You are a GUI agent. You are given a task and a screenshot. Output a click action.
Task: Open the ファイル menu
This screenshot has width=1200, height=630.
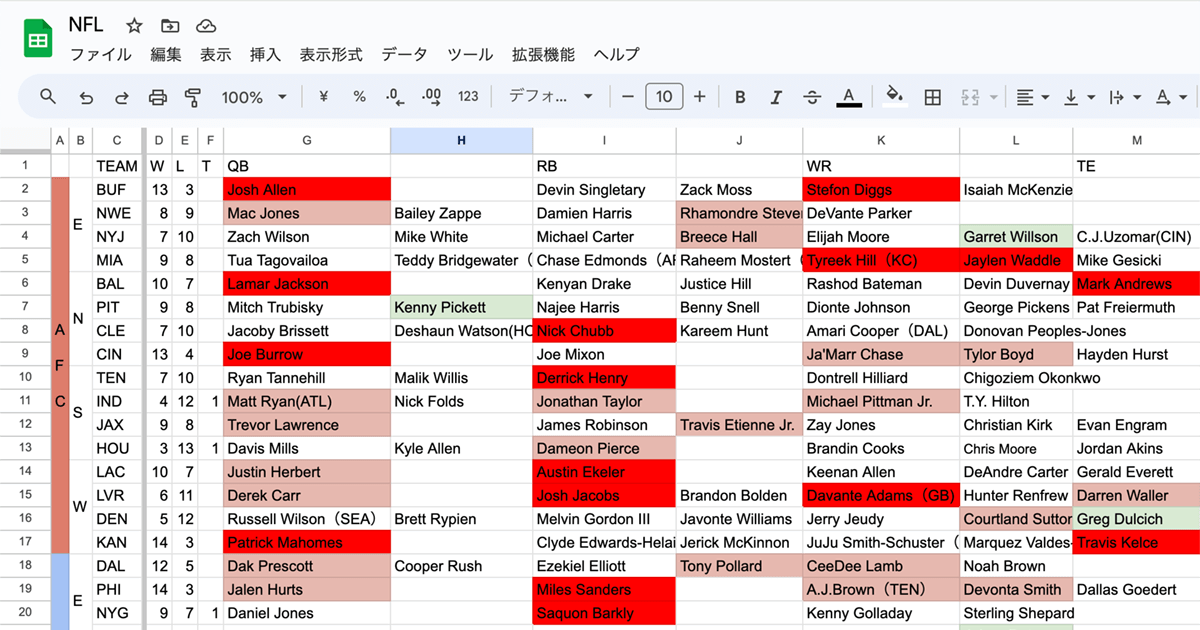point(100,55)
